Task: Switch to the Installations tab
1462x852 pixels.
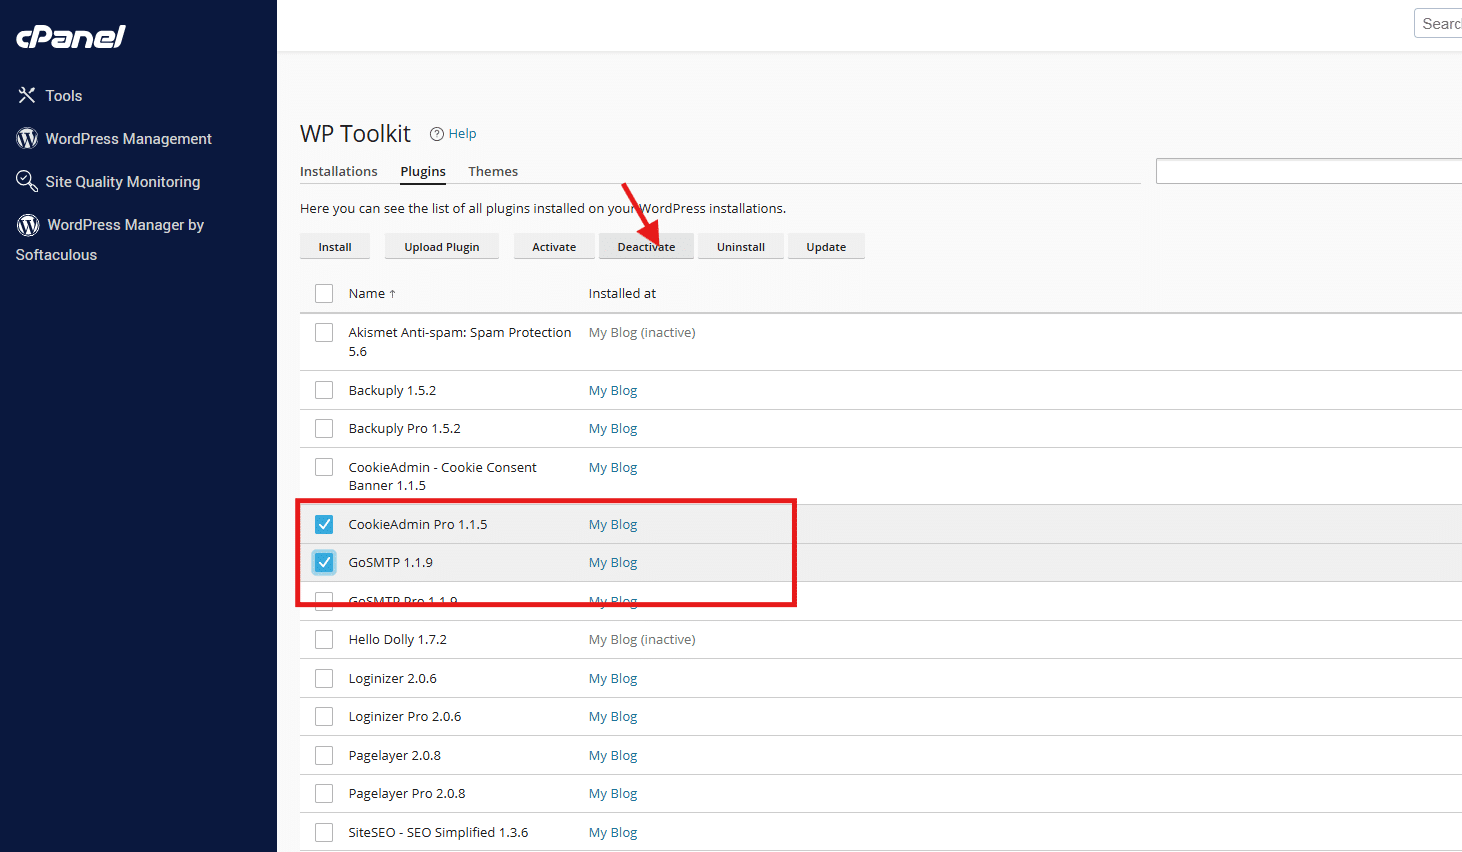Action: (338, 171)
